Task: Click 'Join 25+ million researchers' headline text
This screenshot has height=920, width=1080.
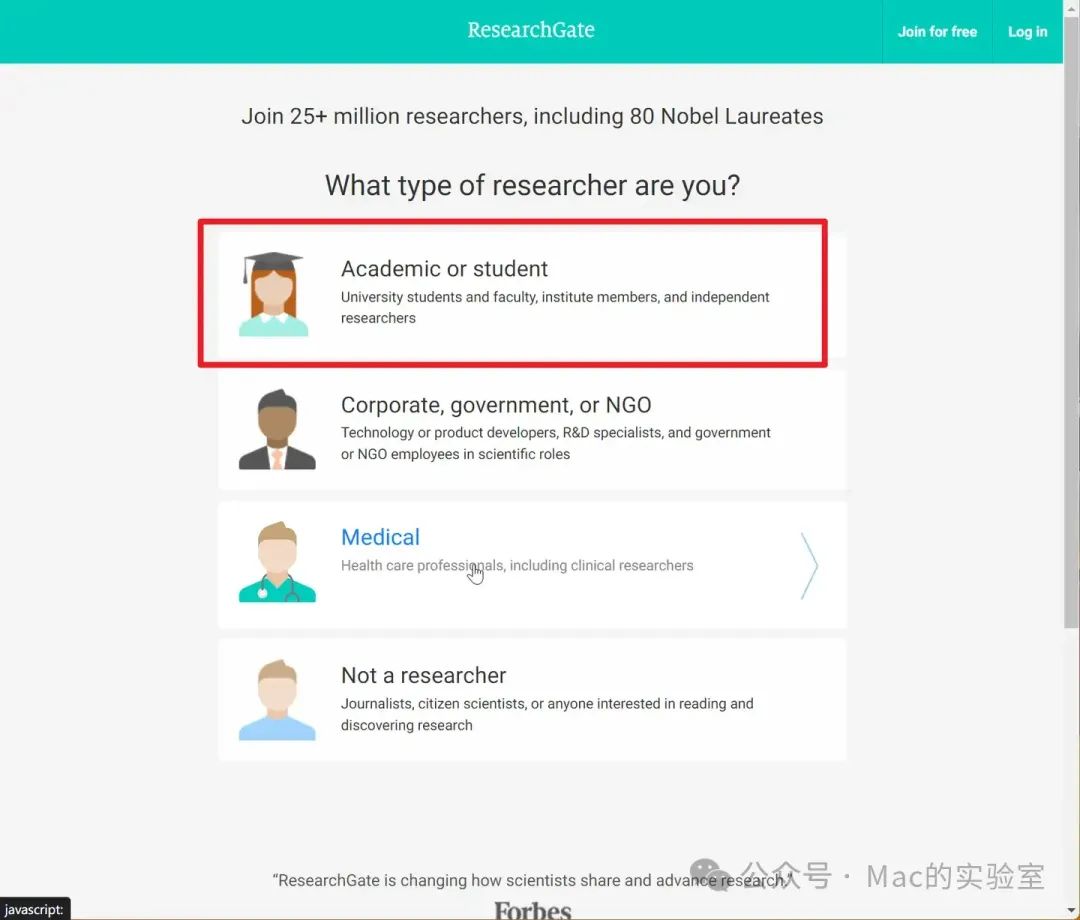Action: [532, 116]
